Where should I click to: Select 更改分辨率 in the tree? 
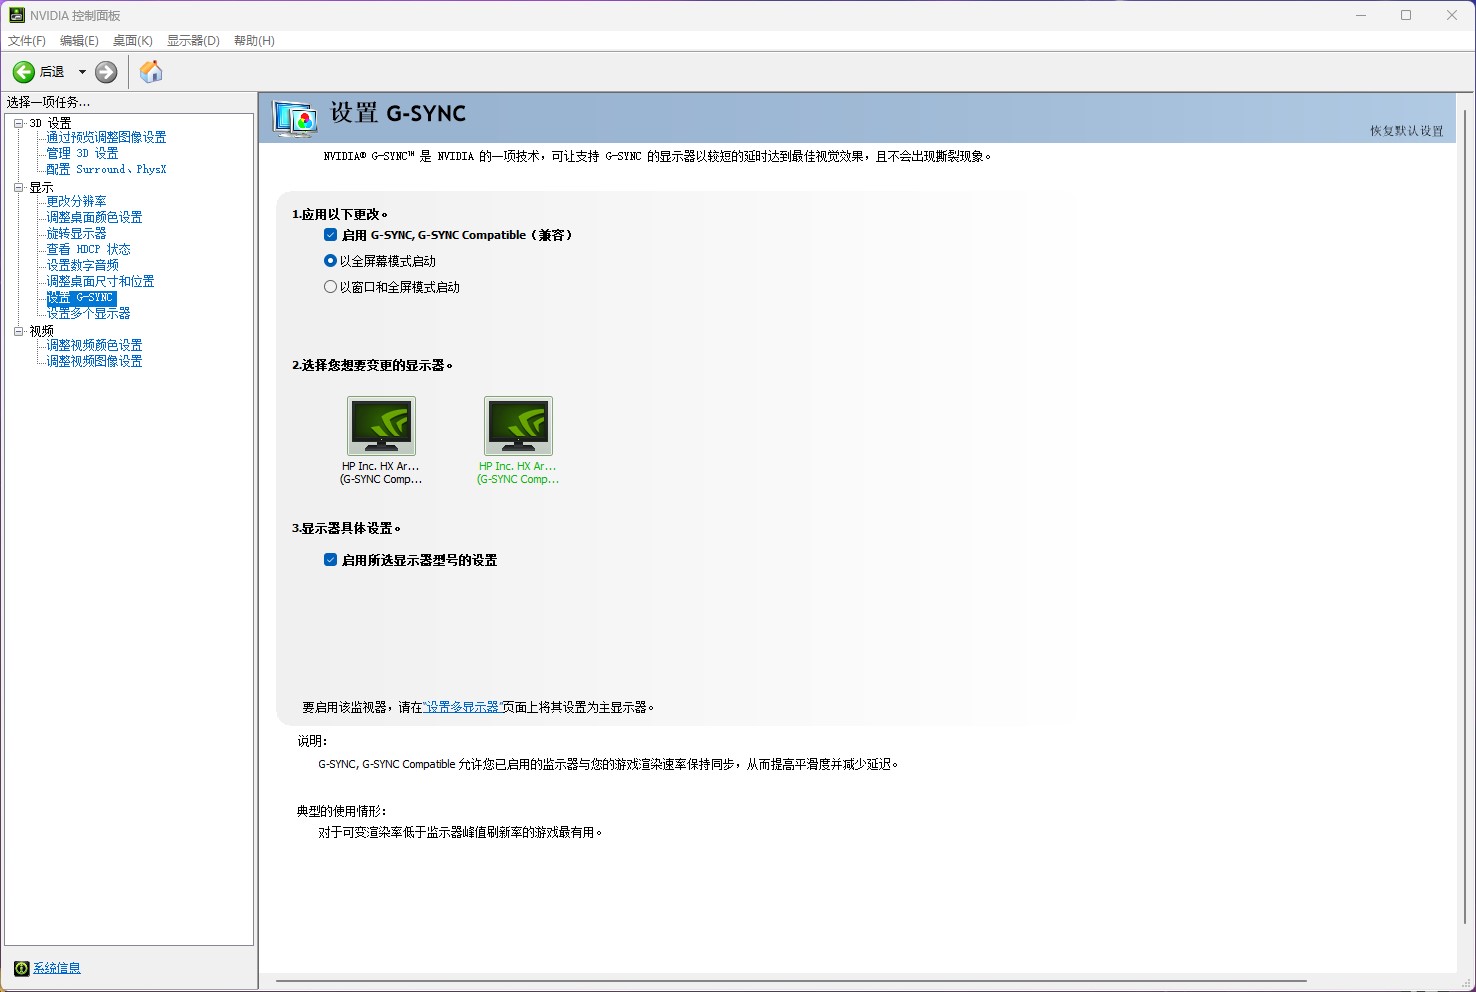coord(76,202)
